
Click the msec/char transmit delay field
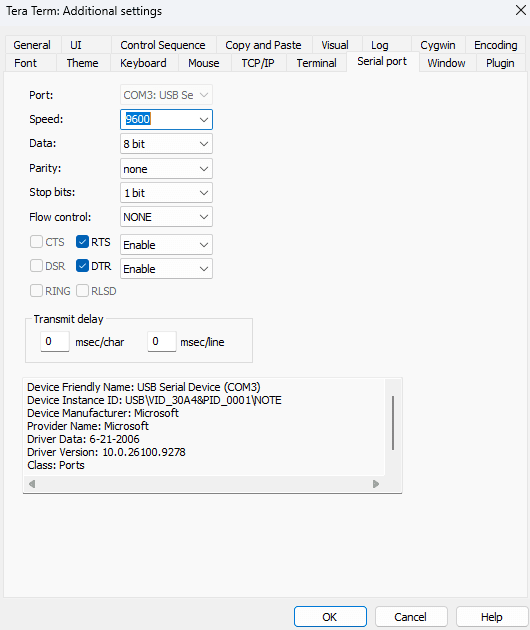point(55,342)
